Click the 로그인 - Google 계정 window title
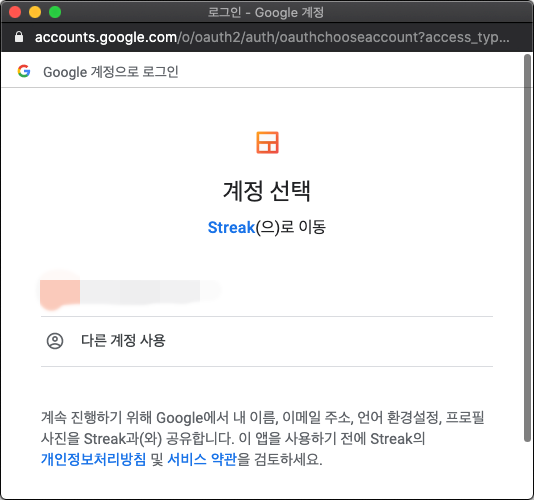 pos(266,13)
